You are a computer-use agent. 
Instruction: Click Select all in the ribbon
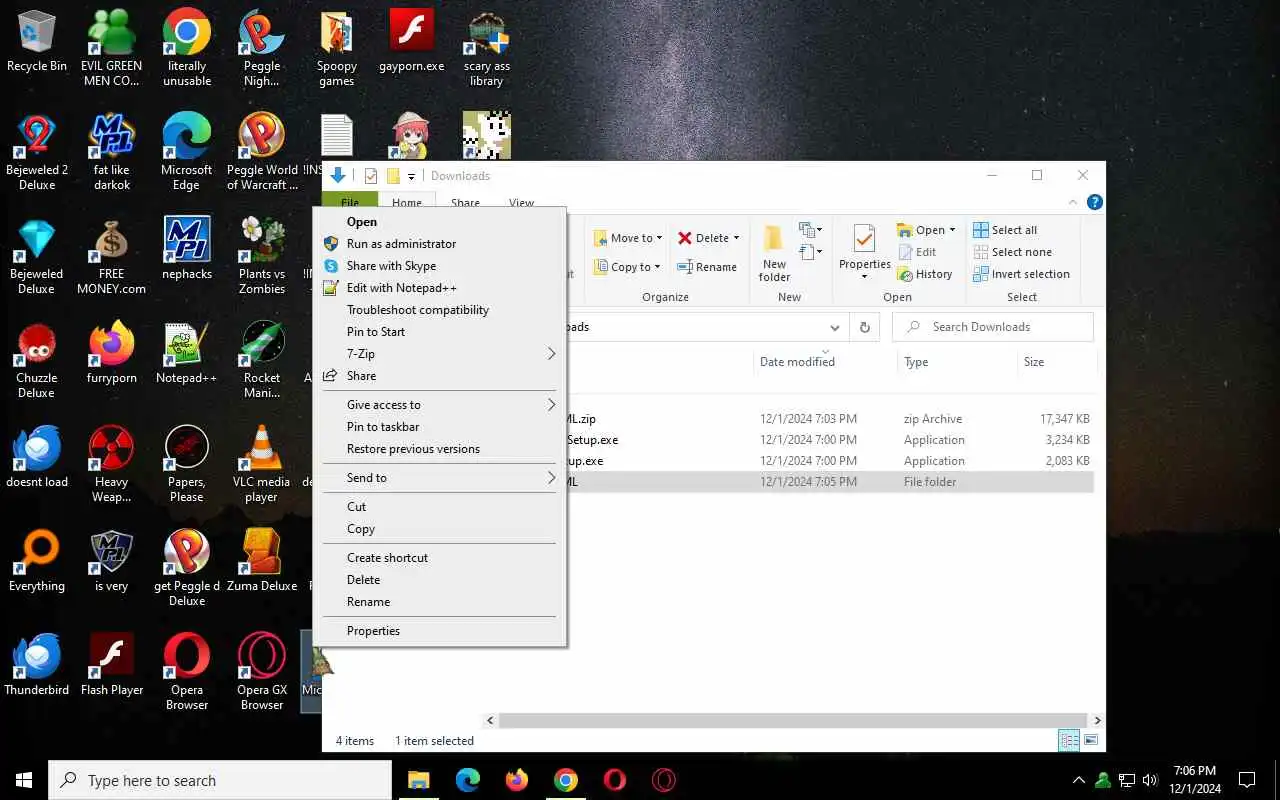point(1005,230)
